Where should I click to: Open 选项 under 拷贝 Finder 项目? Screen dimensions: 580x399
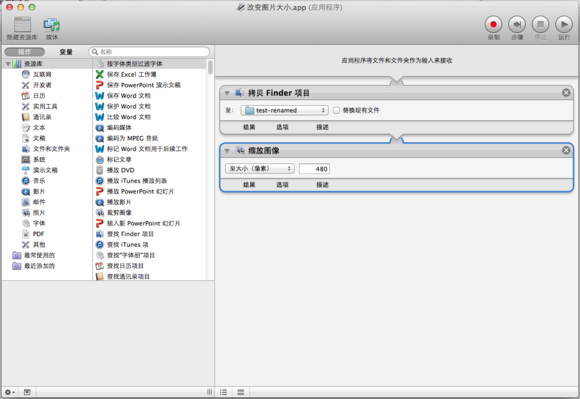[282, 127]
